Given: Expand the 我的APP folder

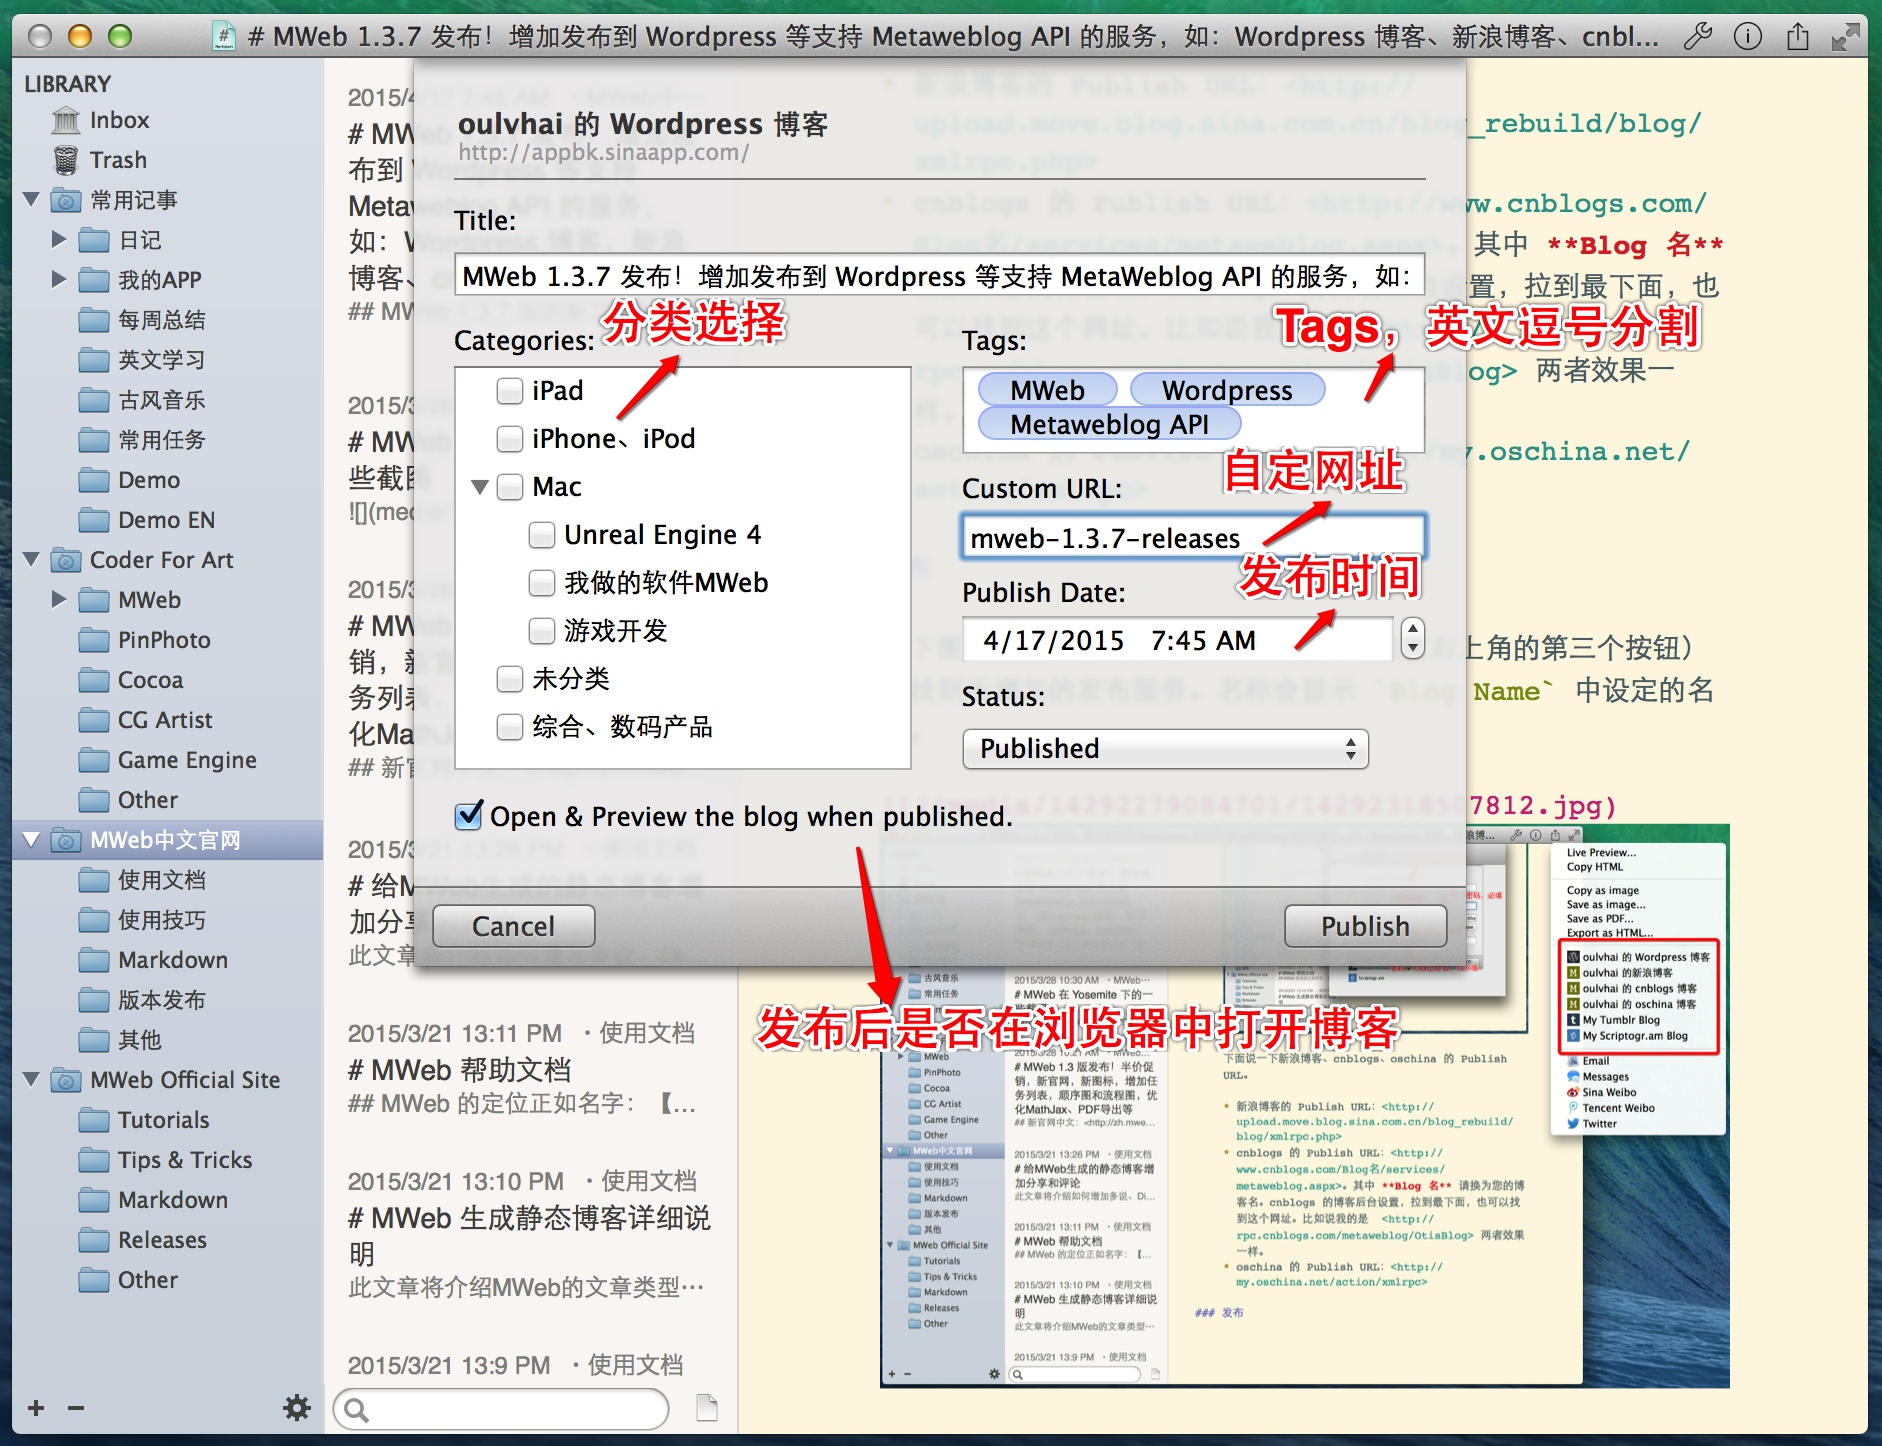Looking at the screenshot, I should (x=59, y=280).
